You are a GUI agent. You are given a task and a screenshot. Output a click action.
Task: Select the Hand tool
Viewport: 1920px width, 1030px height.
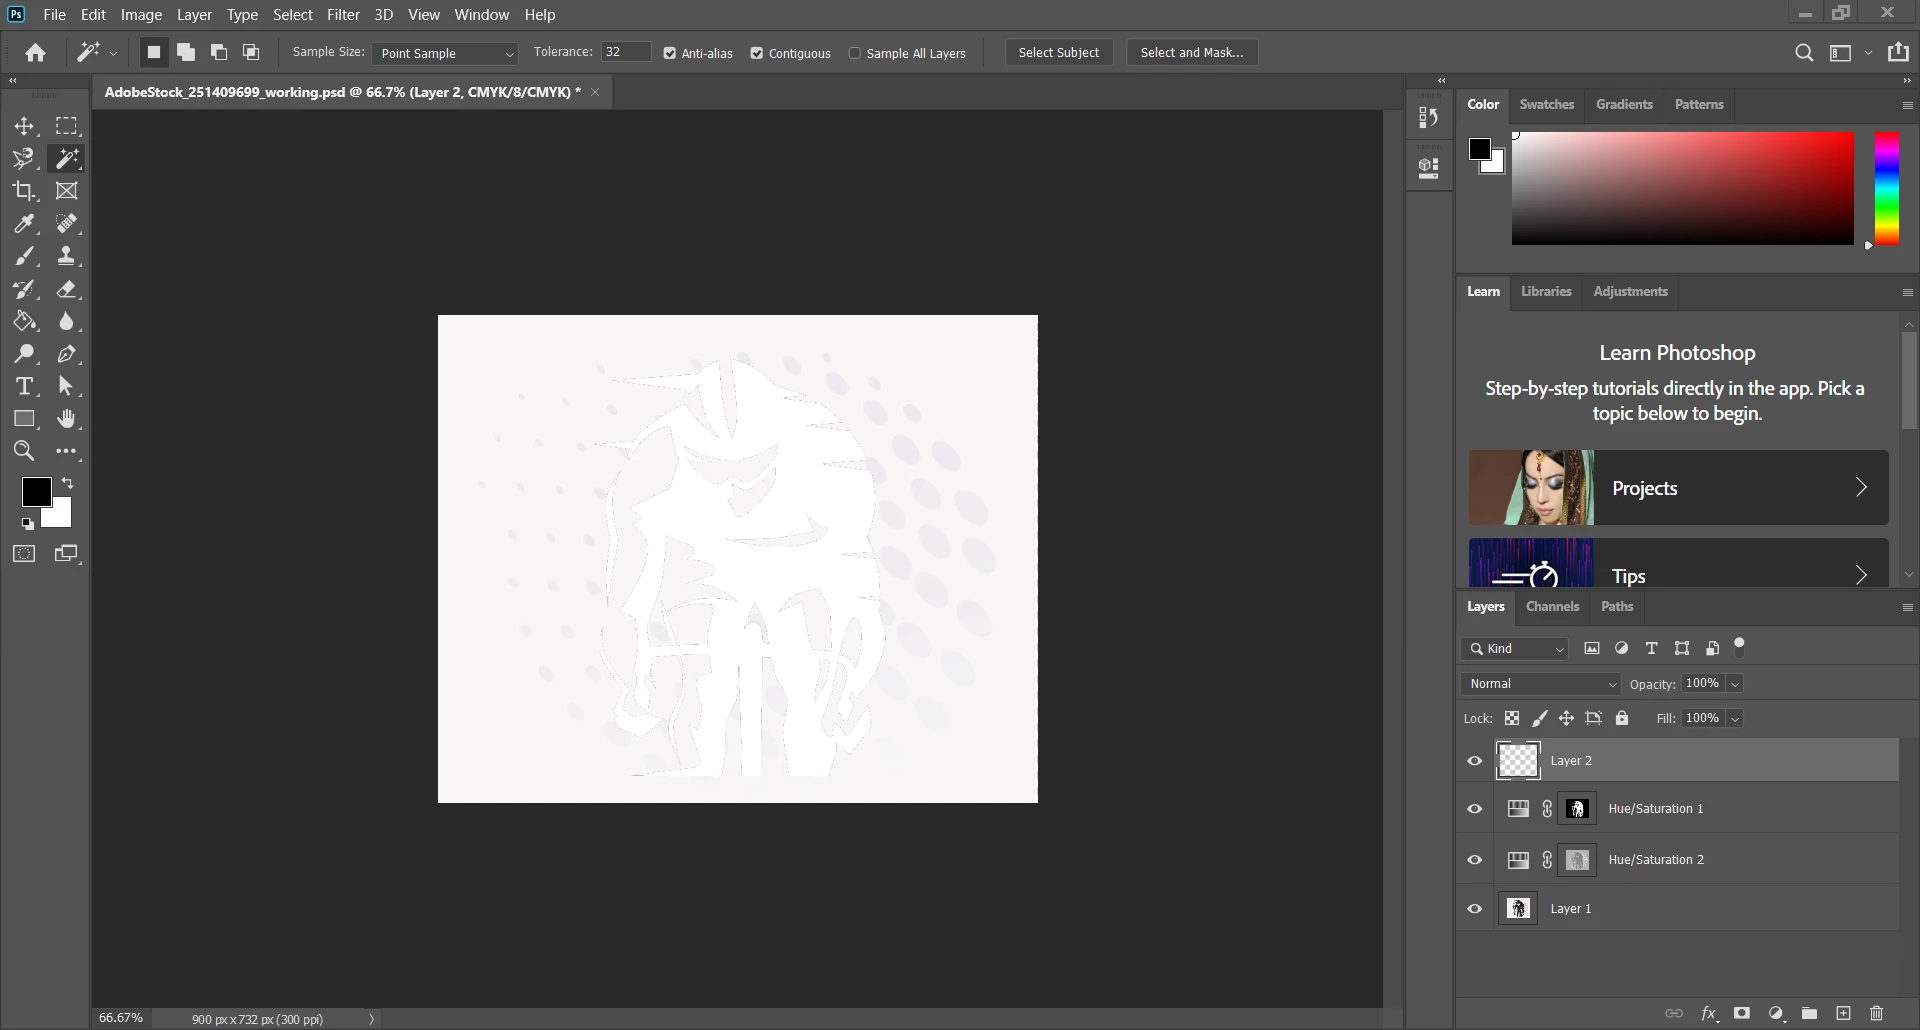point(67,419)
